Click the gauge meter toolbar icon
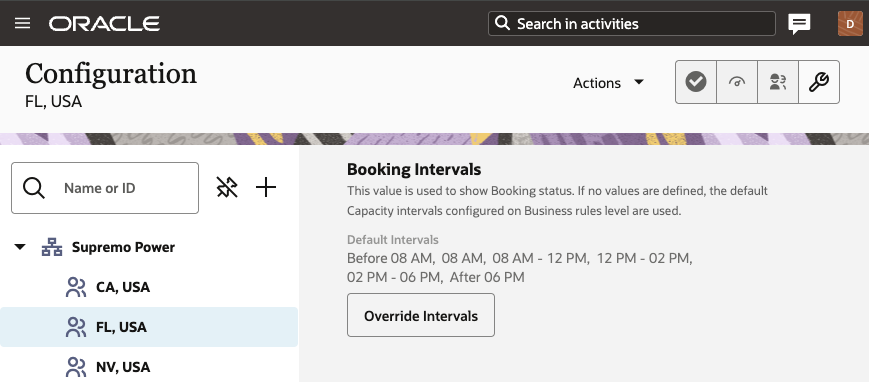The image size is (869, 384). pos(737,82)
